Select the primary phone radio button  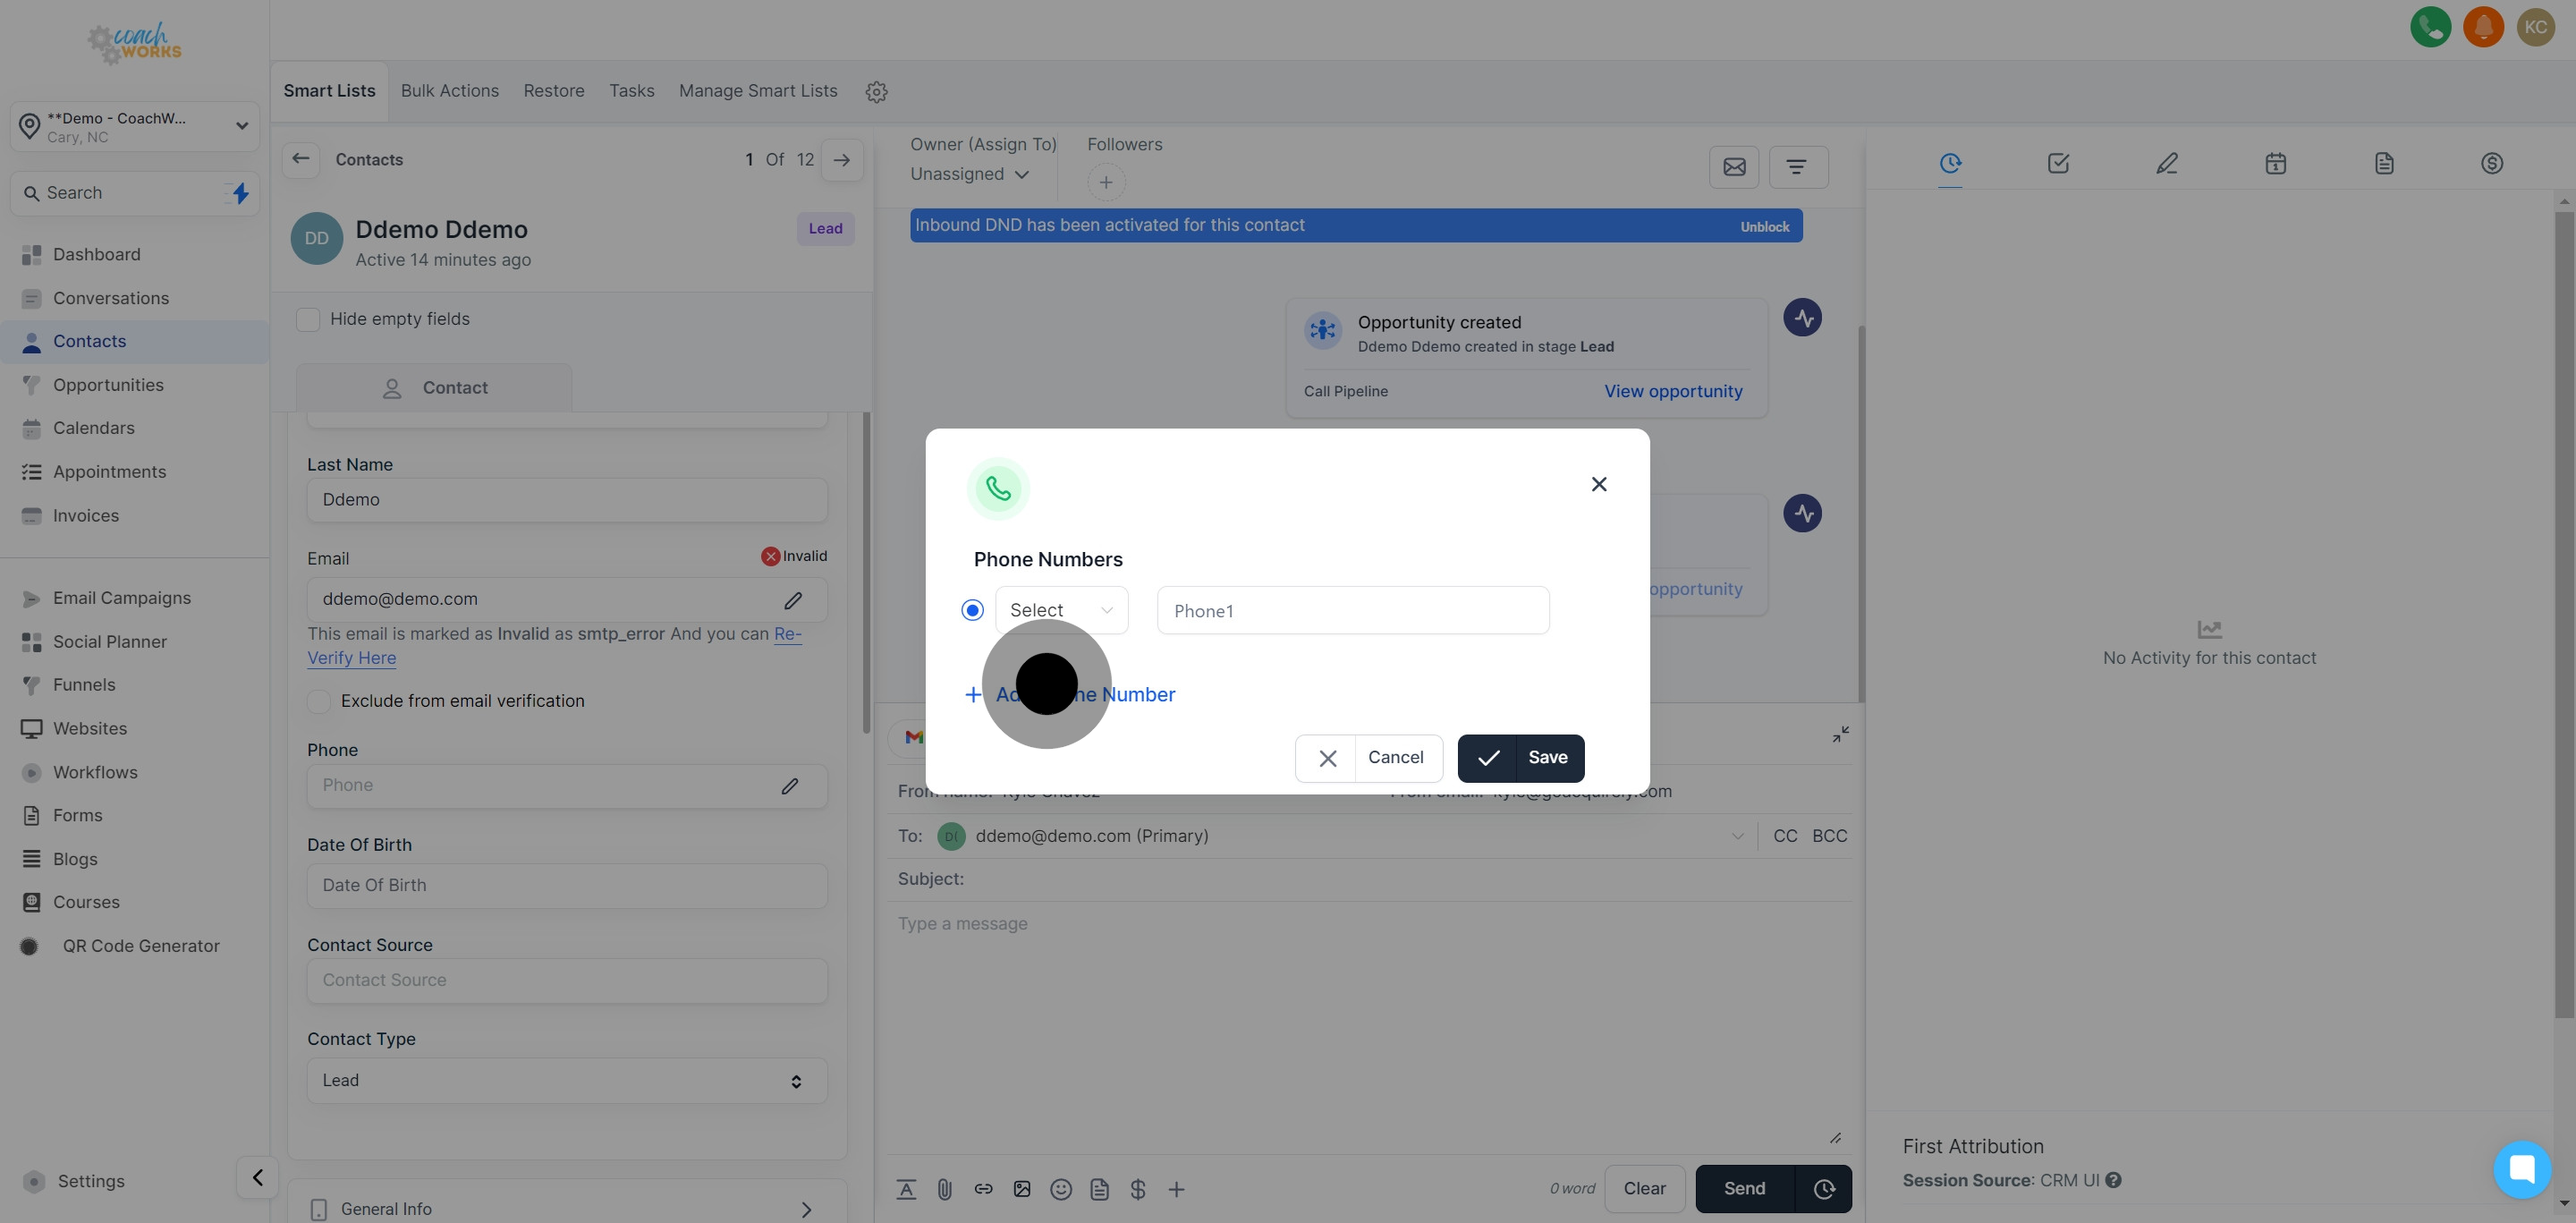pyautogui.click(x=972, y=610)
